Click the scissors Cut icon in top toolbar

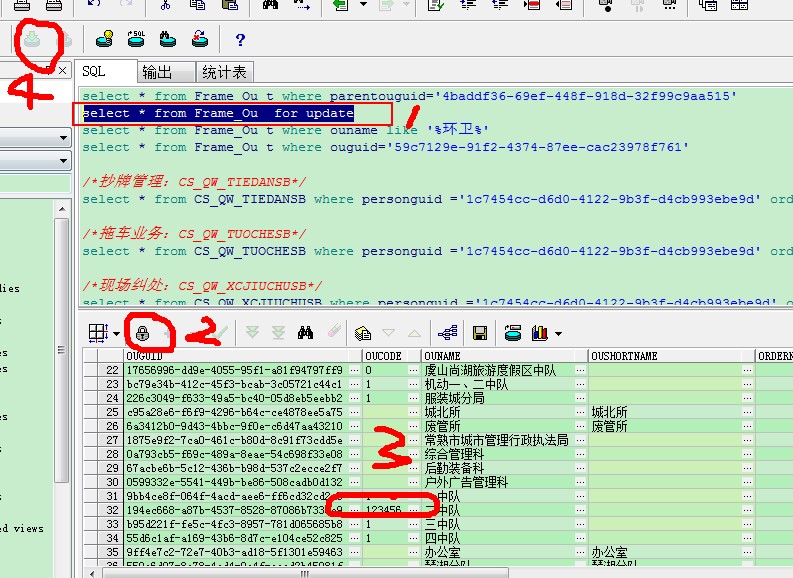coord(166,5)
